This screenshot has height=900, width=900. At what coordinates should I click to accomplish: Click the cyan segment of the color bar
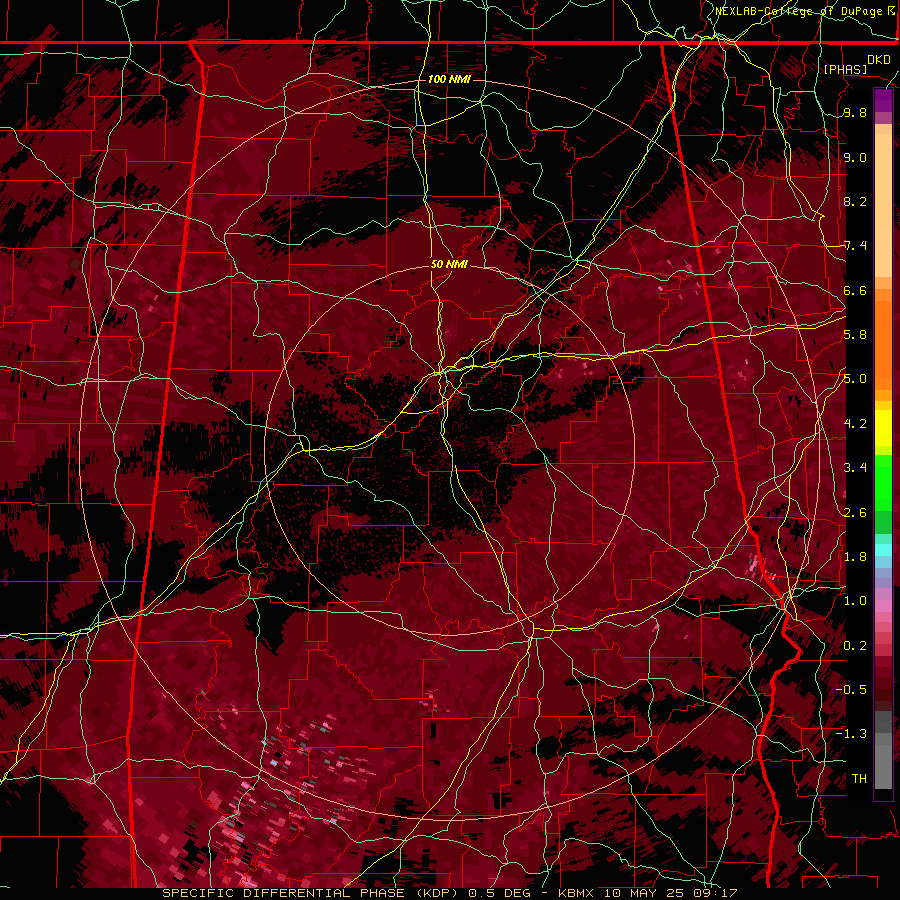883,550
